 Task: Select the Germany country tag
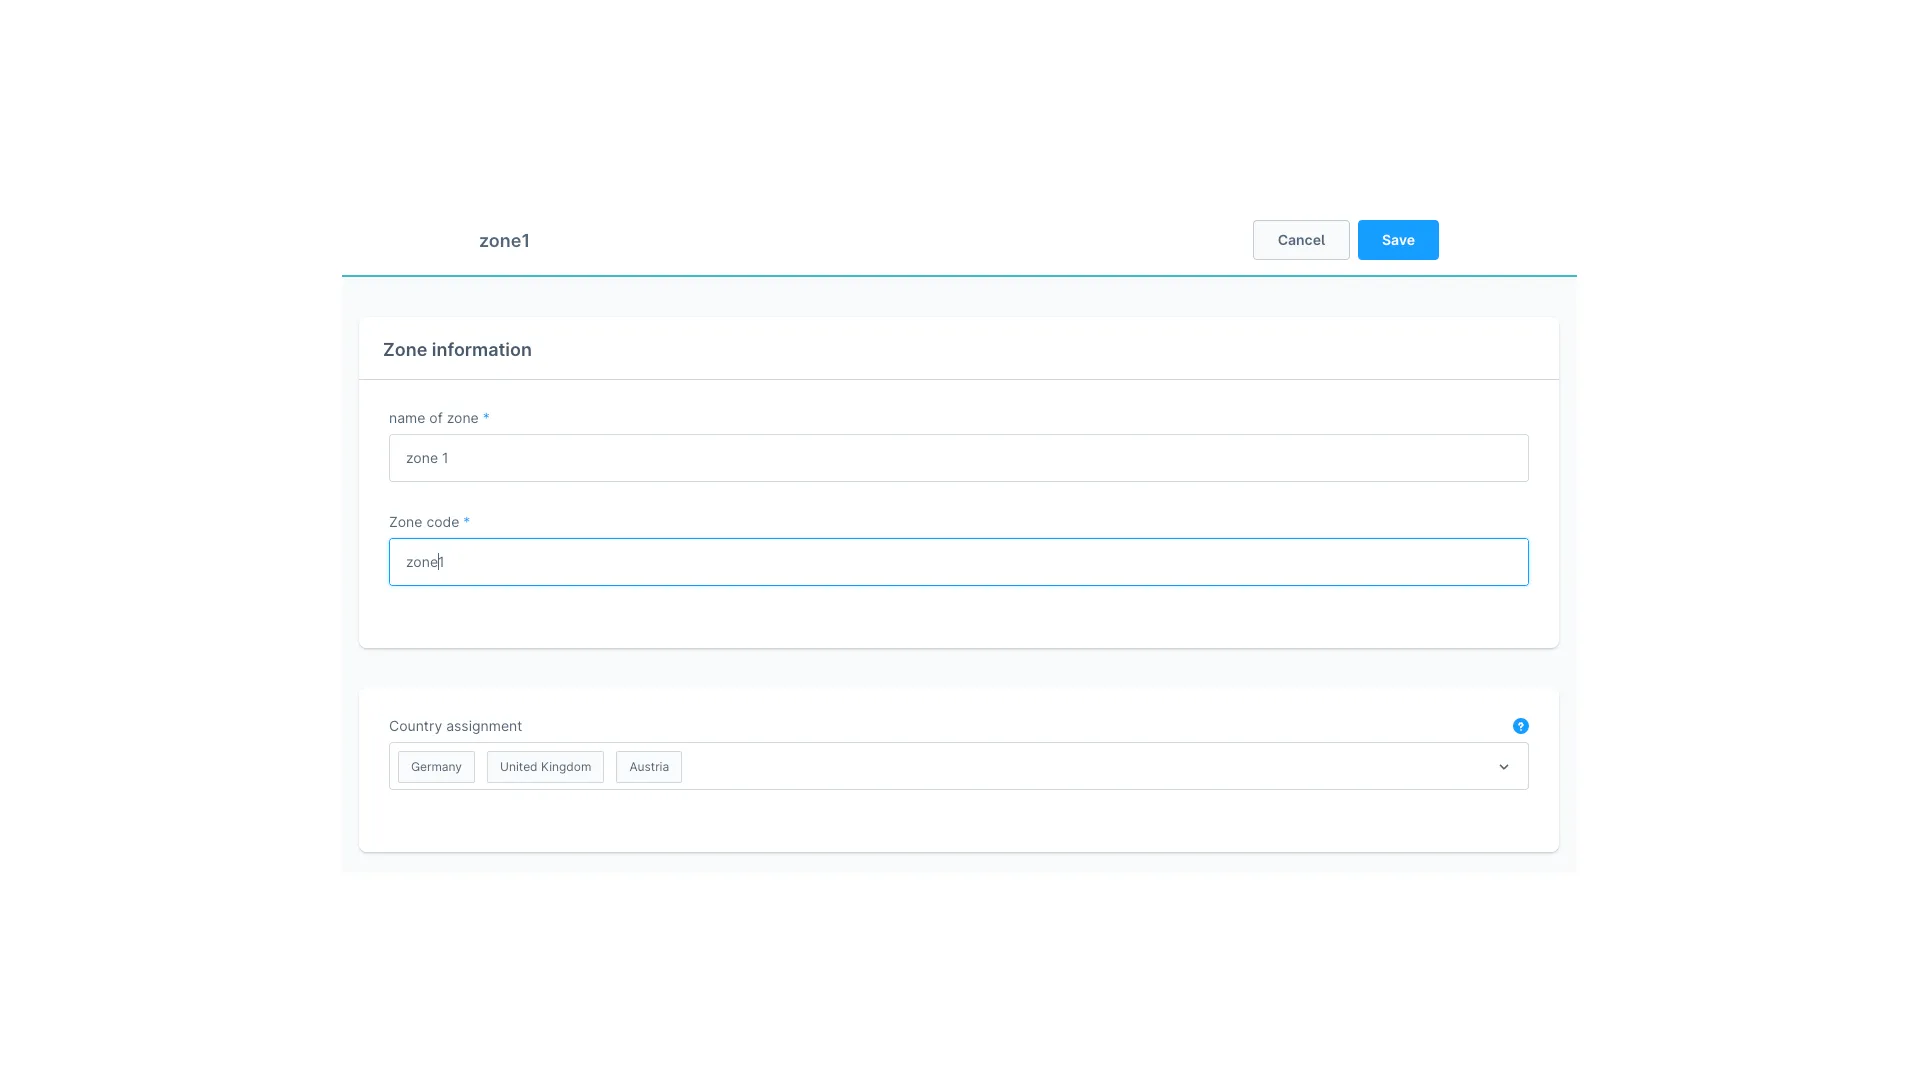[436, 767]
